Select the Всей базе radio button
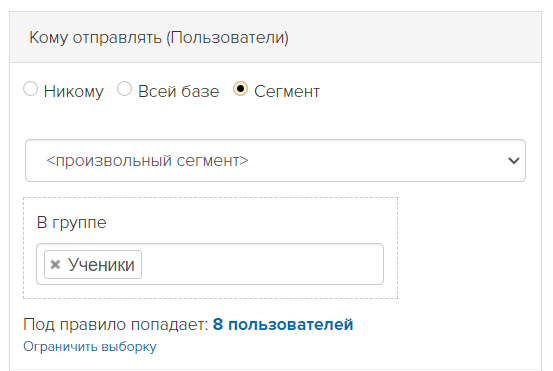Image resolution: width=553 pixels, height=371 pixels. pos(124,89)
